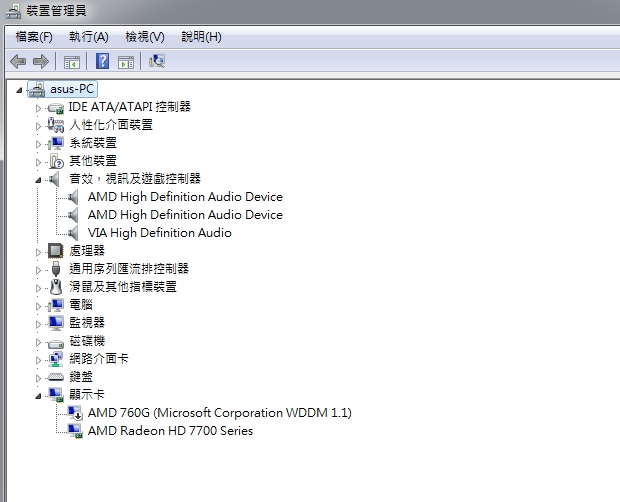This screenshot has height=502, width=620.
Task: Expand 系統裝置 node
Action: pos(38,144)
